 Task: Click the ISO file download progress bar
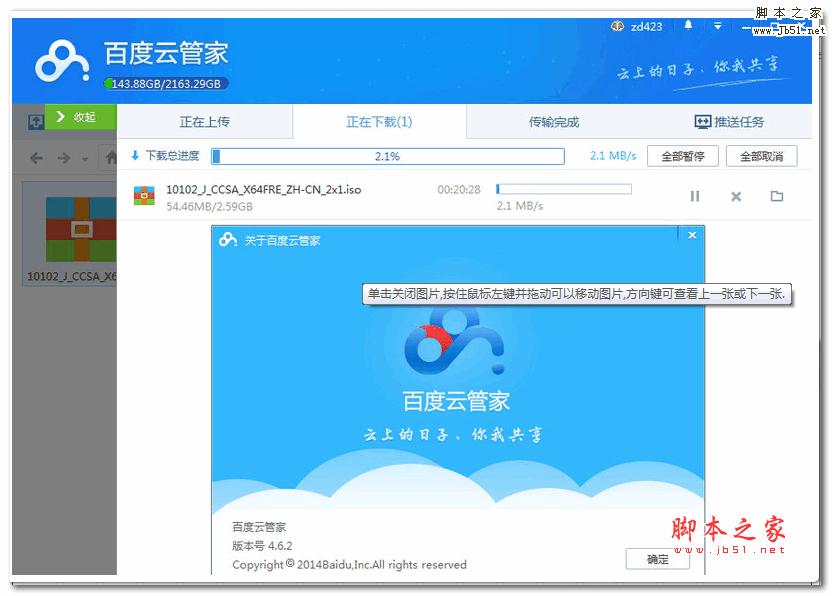click(x=564, y=189)
